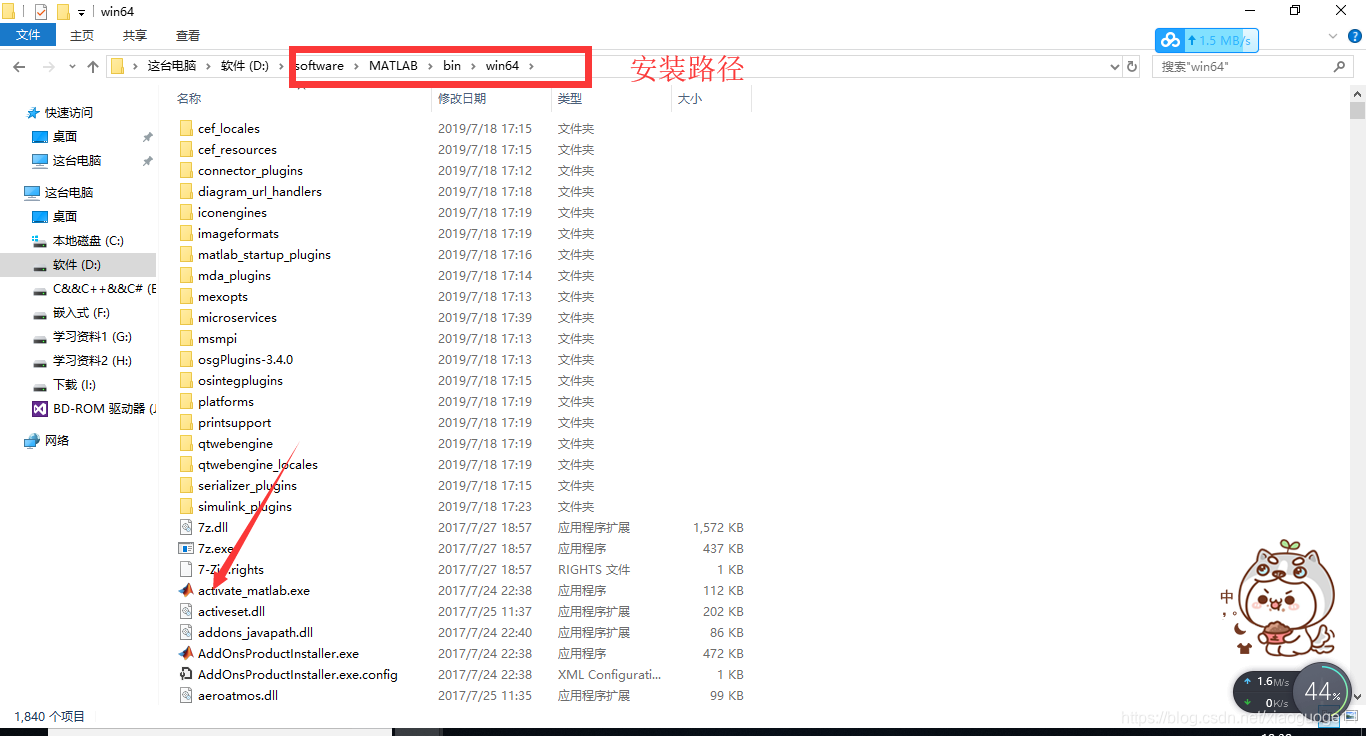Click the search win64 input box

[1252, 66]
